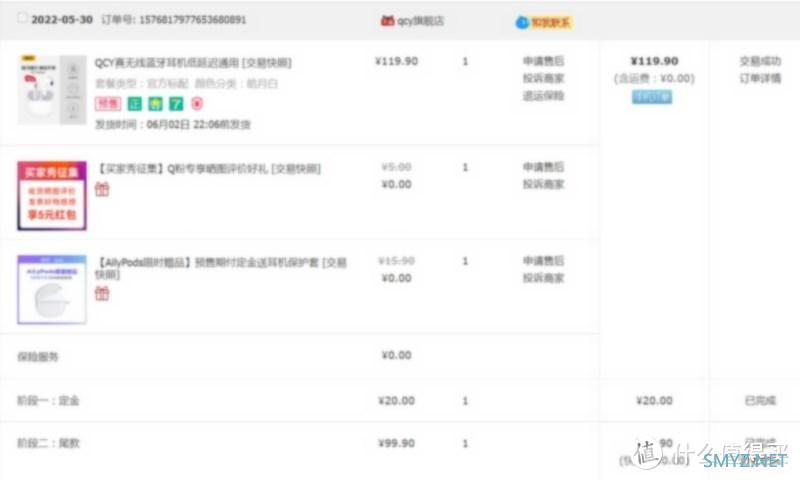This screenshot has height=480, width=800.
Task: Click the pink shield insurance icon
Action: coord(197,104)
